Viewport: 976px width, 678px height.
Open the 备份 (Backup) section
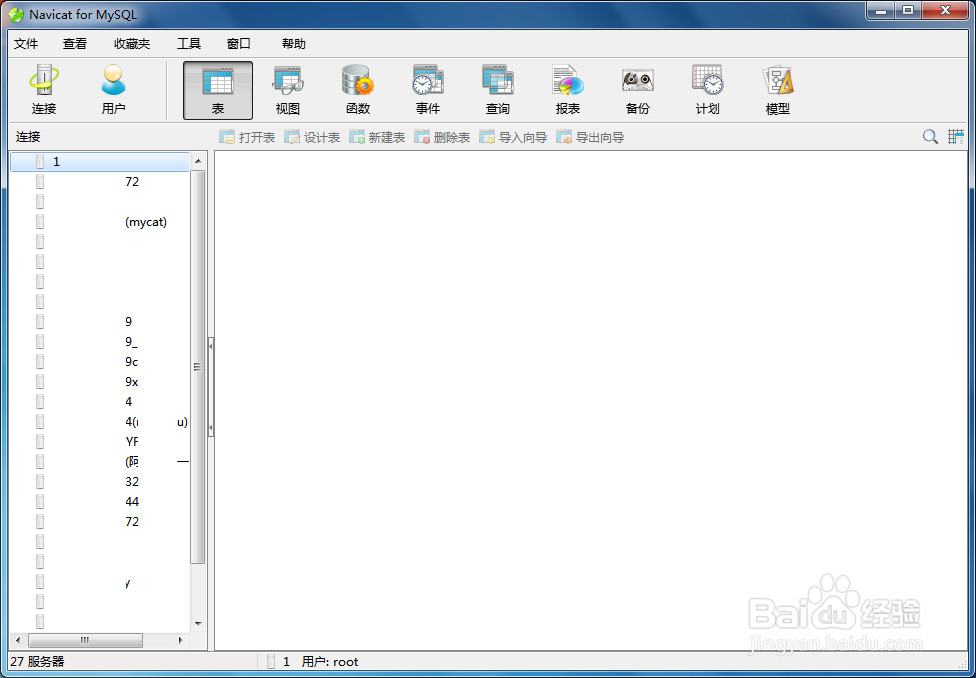(x=637, y=90)
